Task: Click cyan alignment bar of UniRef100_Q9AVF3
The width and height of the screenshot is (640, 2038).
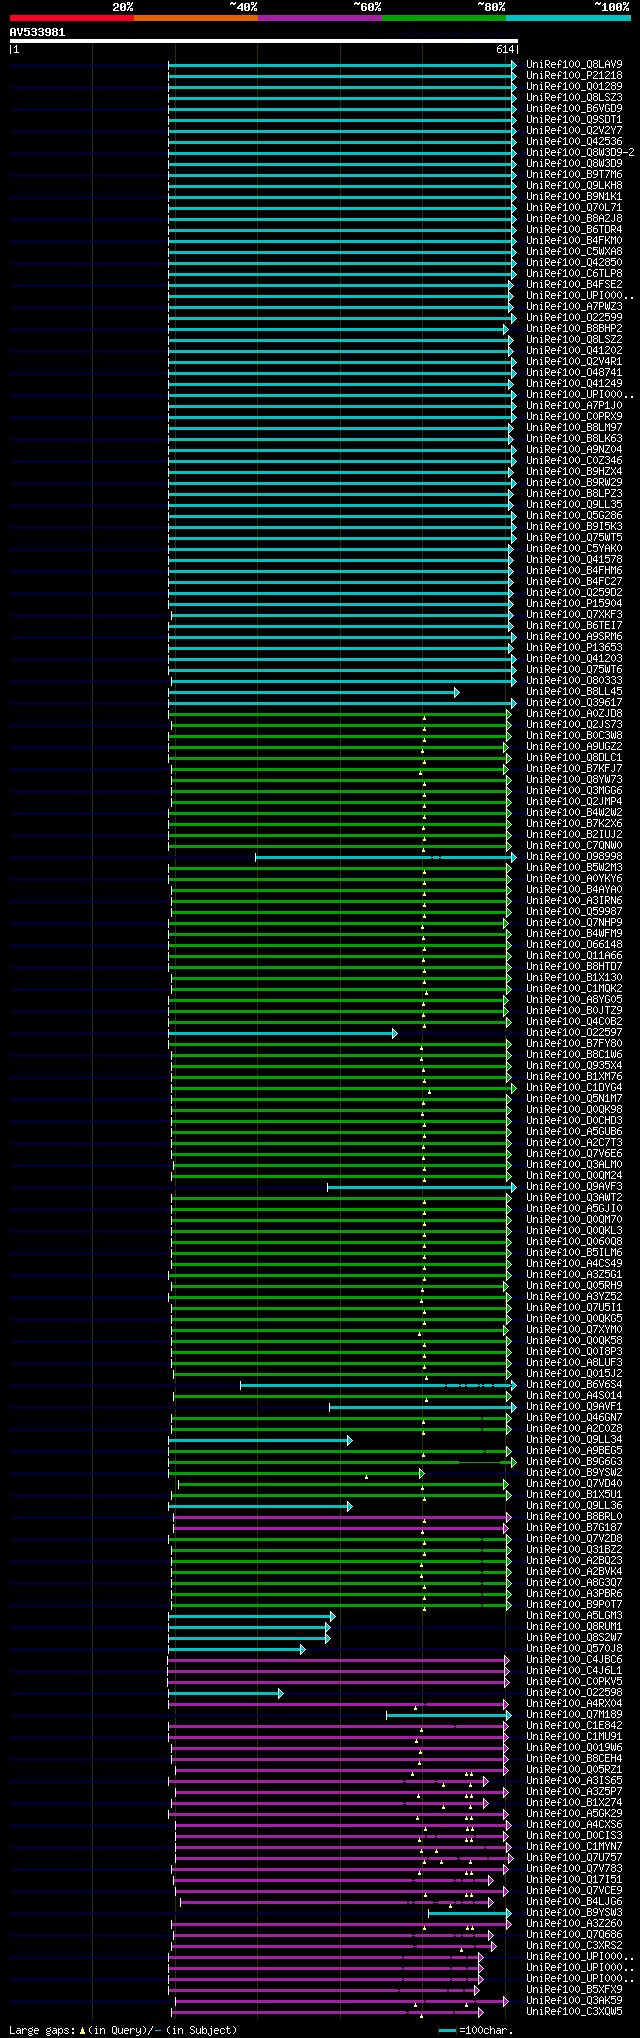Action: [x=422, y=1186]
